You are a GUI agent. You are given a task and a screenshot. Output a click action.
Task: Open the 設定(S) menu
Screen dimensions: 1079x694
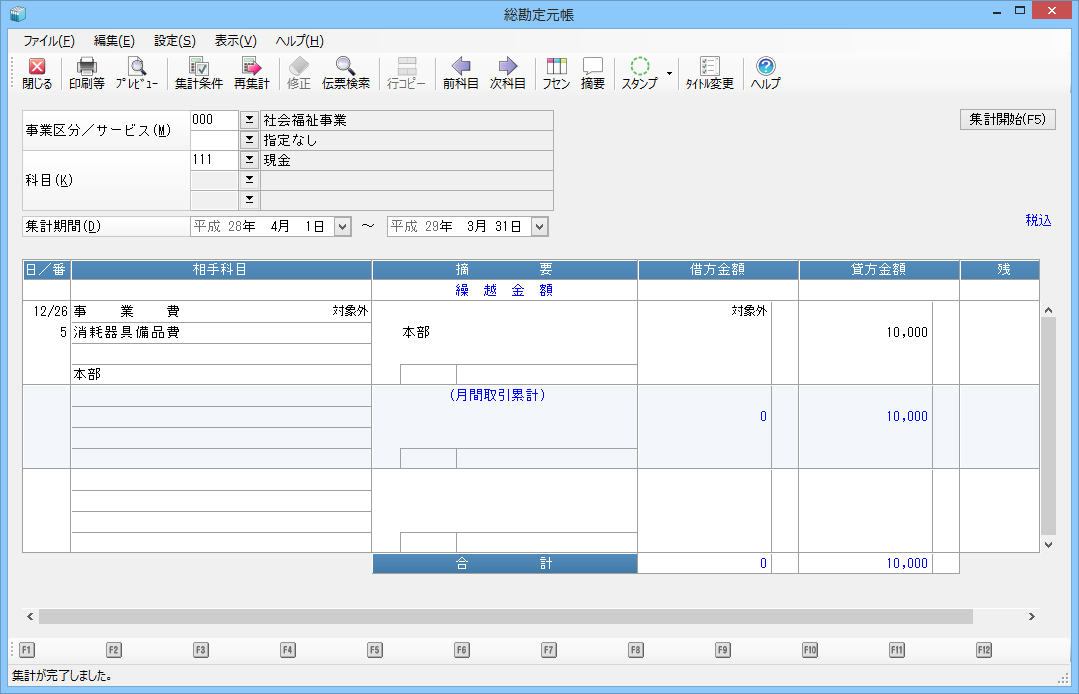click(x=174, y=41)
